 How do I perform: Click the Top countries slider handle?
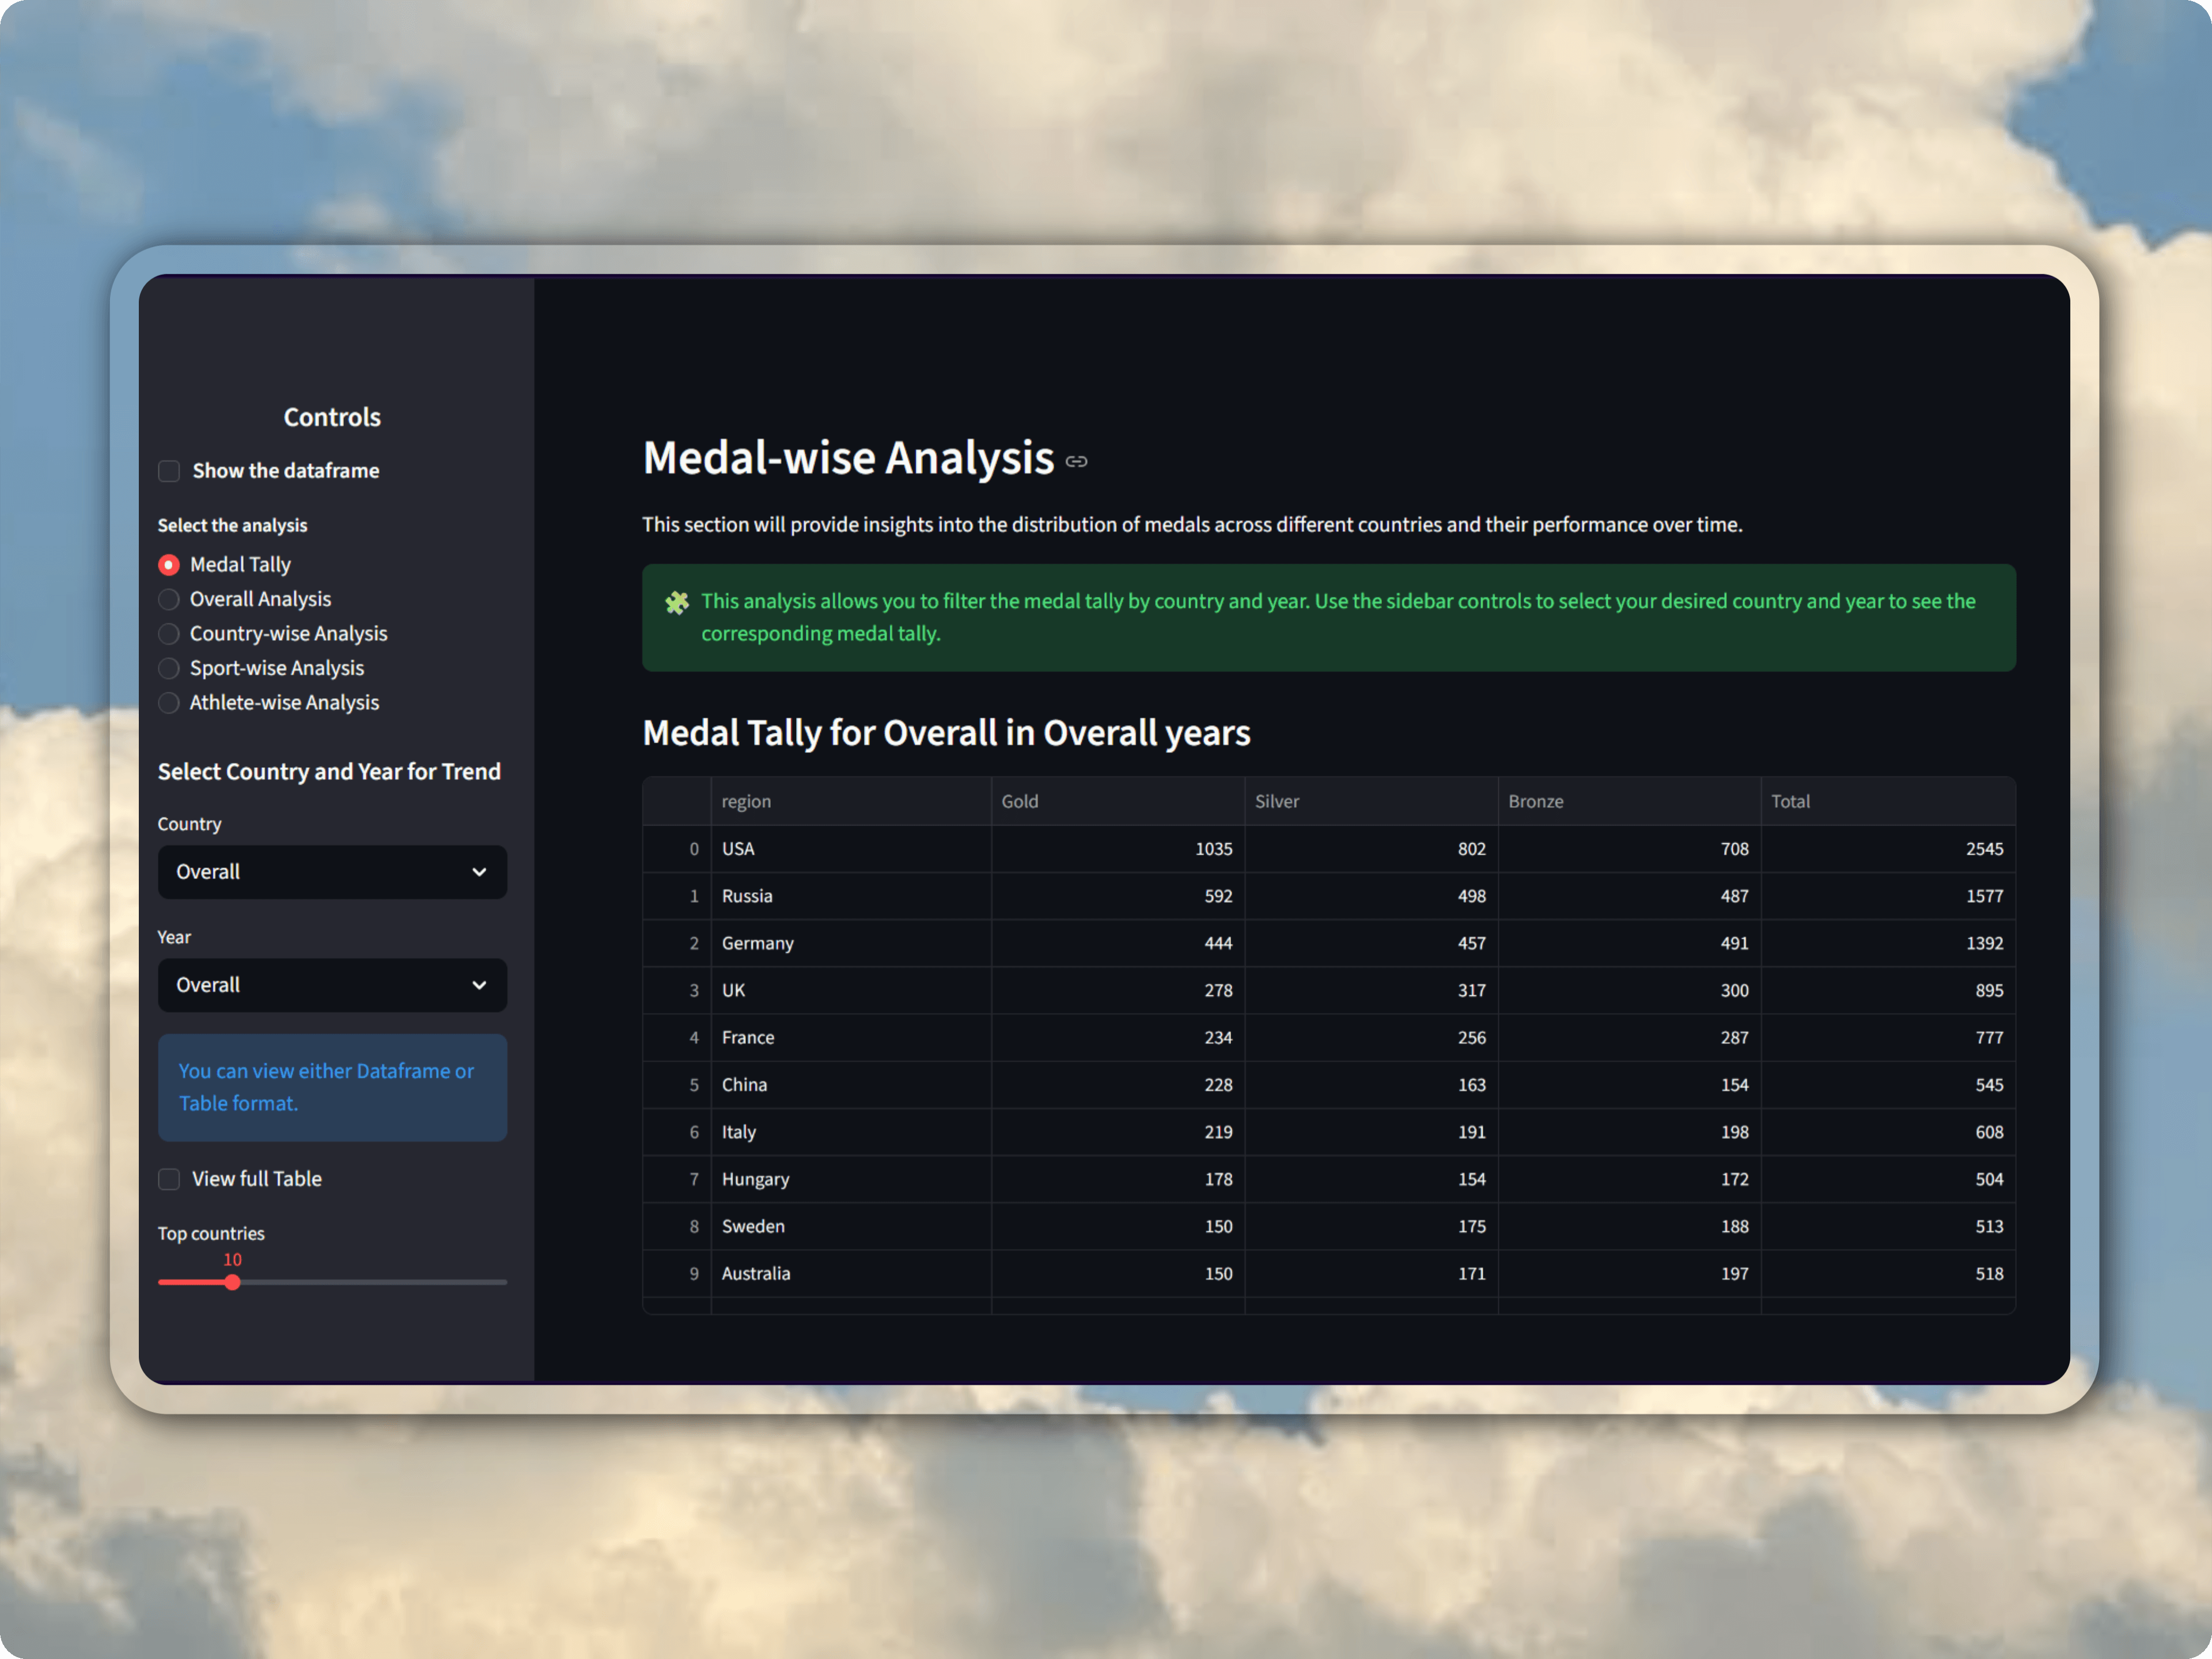(232, 1282)
